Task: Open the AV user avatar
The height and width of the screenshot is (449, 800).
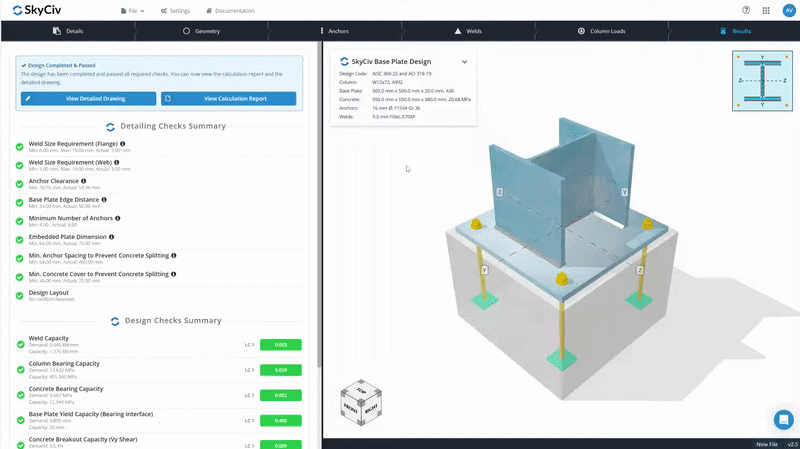Action: 789,10
